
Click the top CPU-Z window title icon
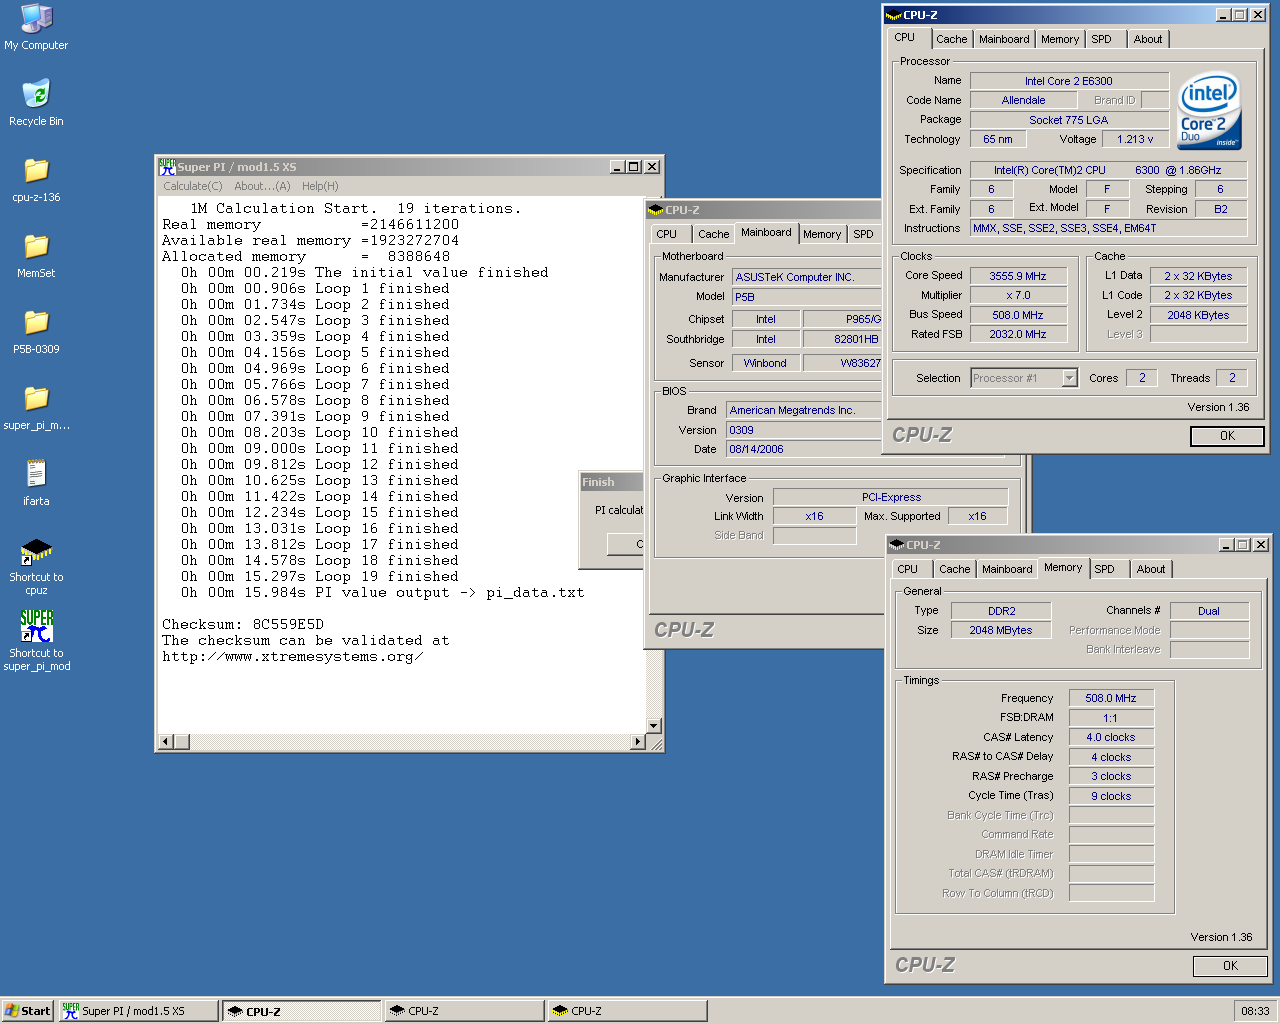coord(893,15)
